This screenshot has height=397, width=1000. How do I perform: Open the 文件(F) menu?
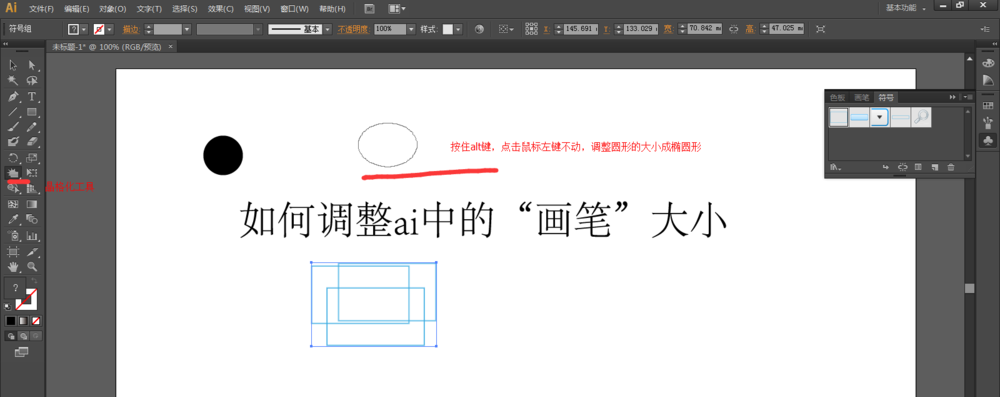coord(41,9)
